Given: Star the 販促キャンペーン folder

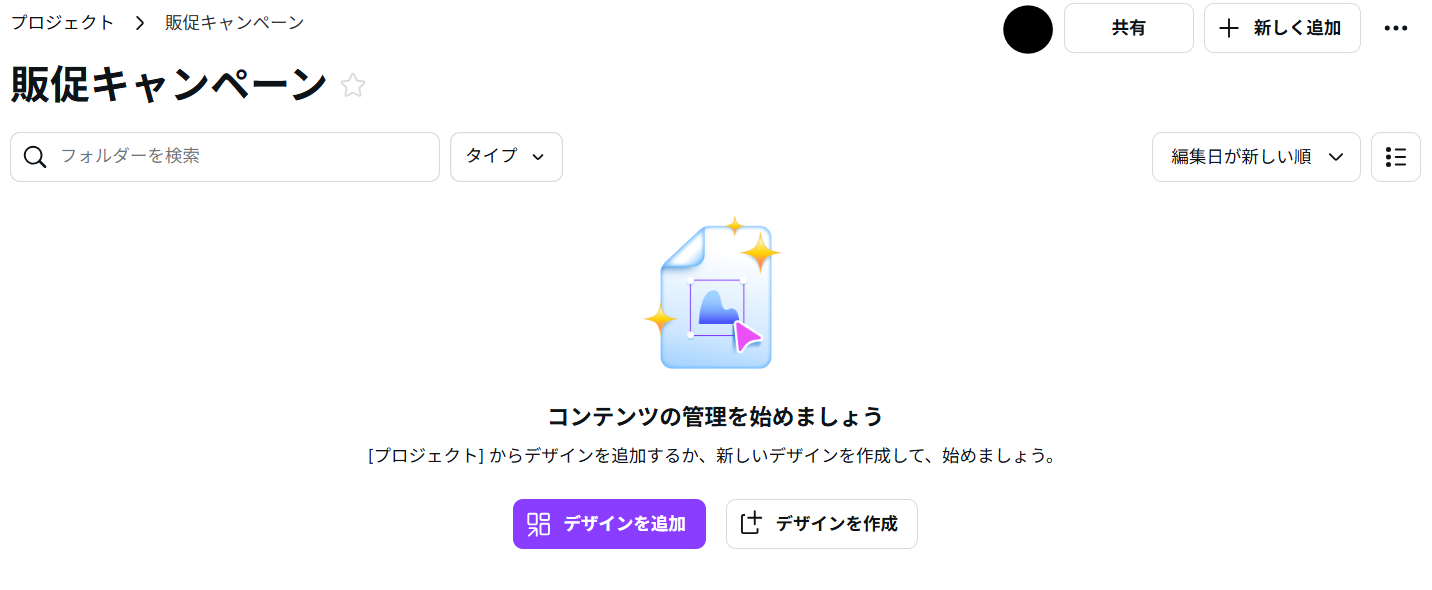Looking at the screenshot, I should [x=353, y=86].
